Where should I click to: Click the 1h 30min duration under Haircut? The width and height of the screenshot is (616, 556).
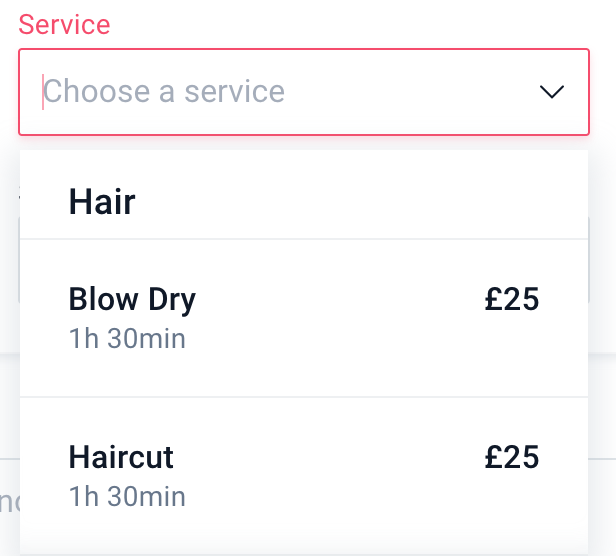point(127,496)
